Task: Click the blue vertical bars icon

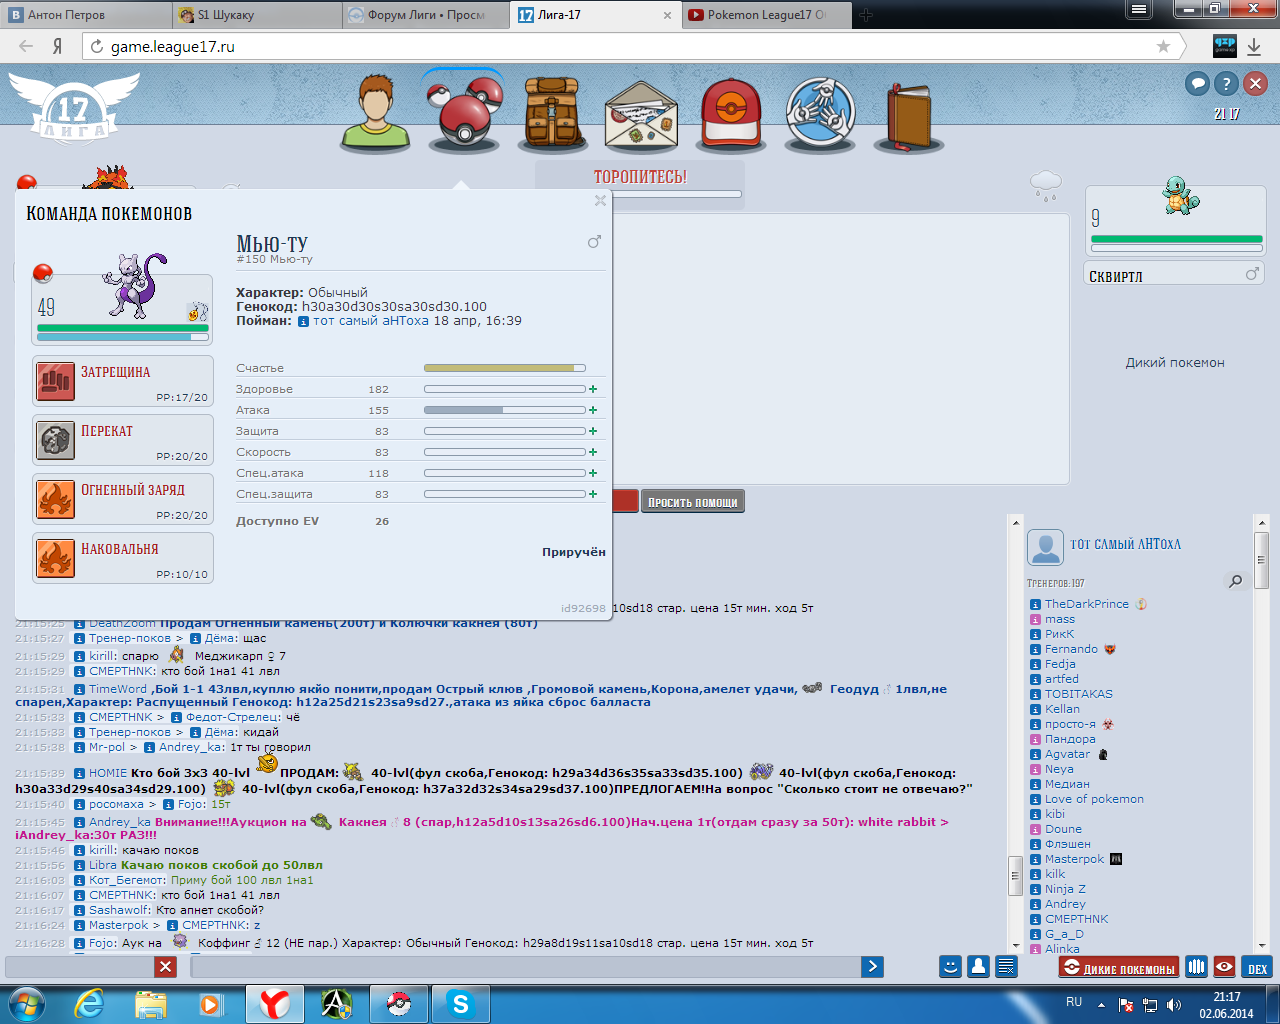Action: click(1196, 967)
